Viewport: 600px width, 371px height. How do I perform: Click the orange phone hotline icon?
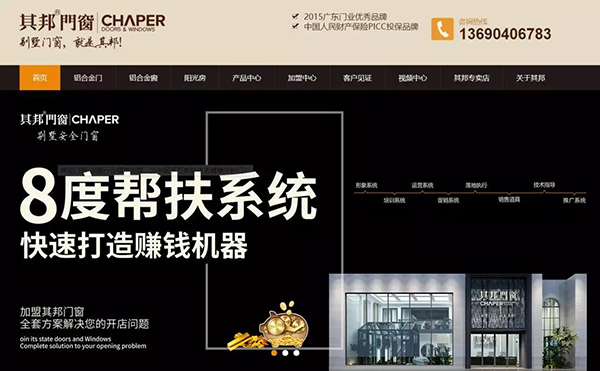point(442,29)
